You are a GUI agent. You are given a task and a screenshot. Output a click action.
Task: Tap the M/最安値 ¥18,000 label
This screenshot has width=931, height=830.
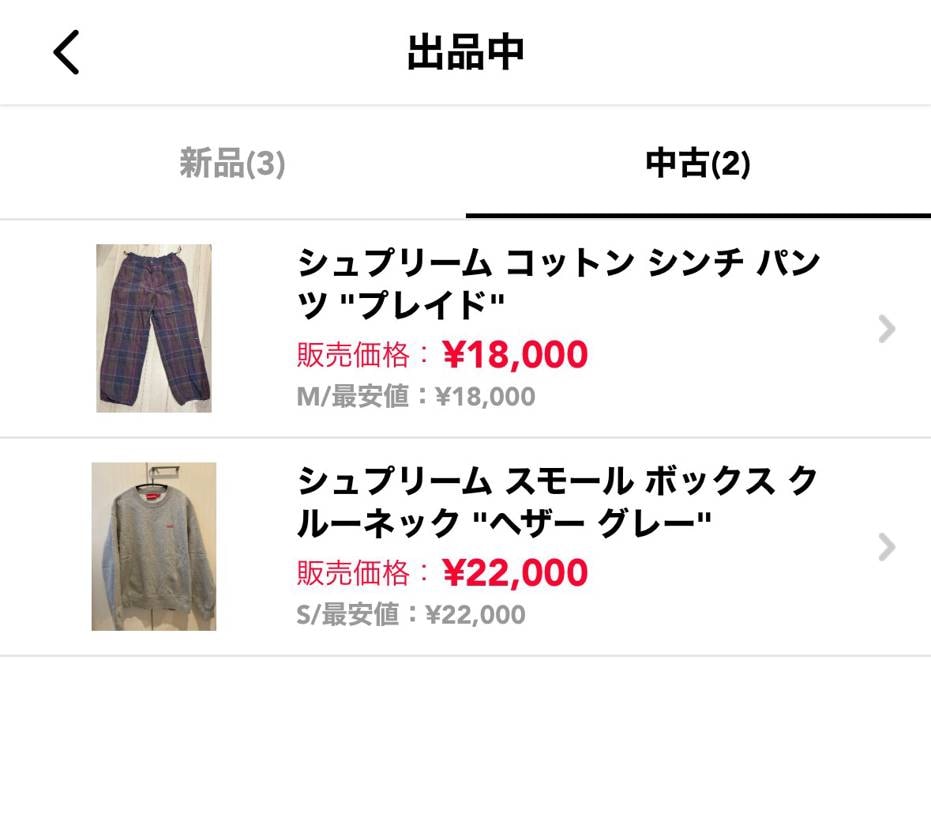[x=416, y=396]
